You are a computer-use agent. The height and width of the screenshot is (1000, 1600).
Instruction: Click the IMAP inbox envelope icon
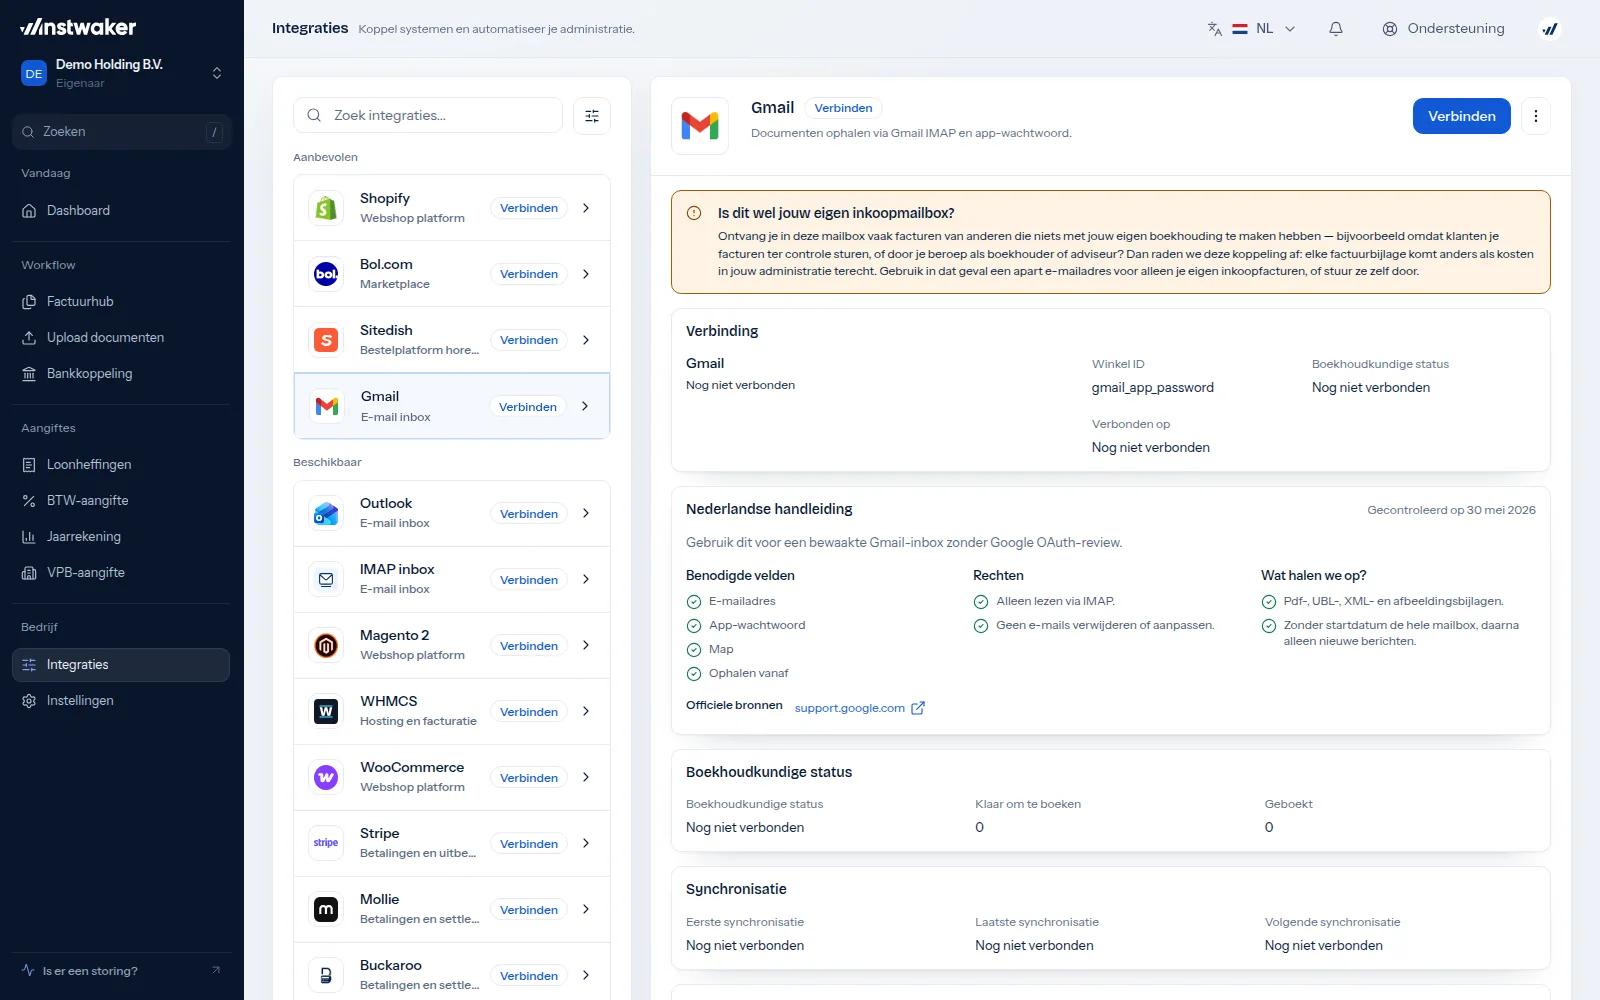[326, 579]
